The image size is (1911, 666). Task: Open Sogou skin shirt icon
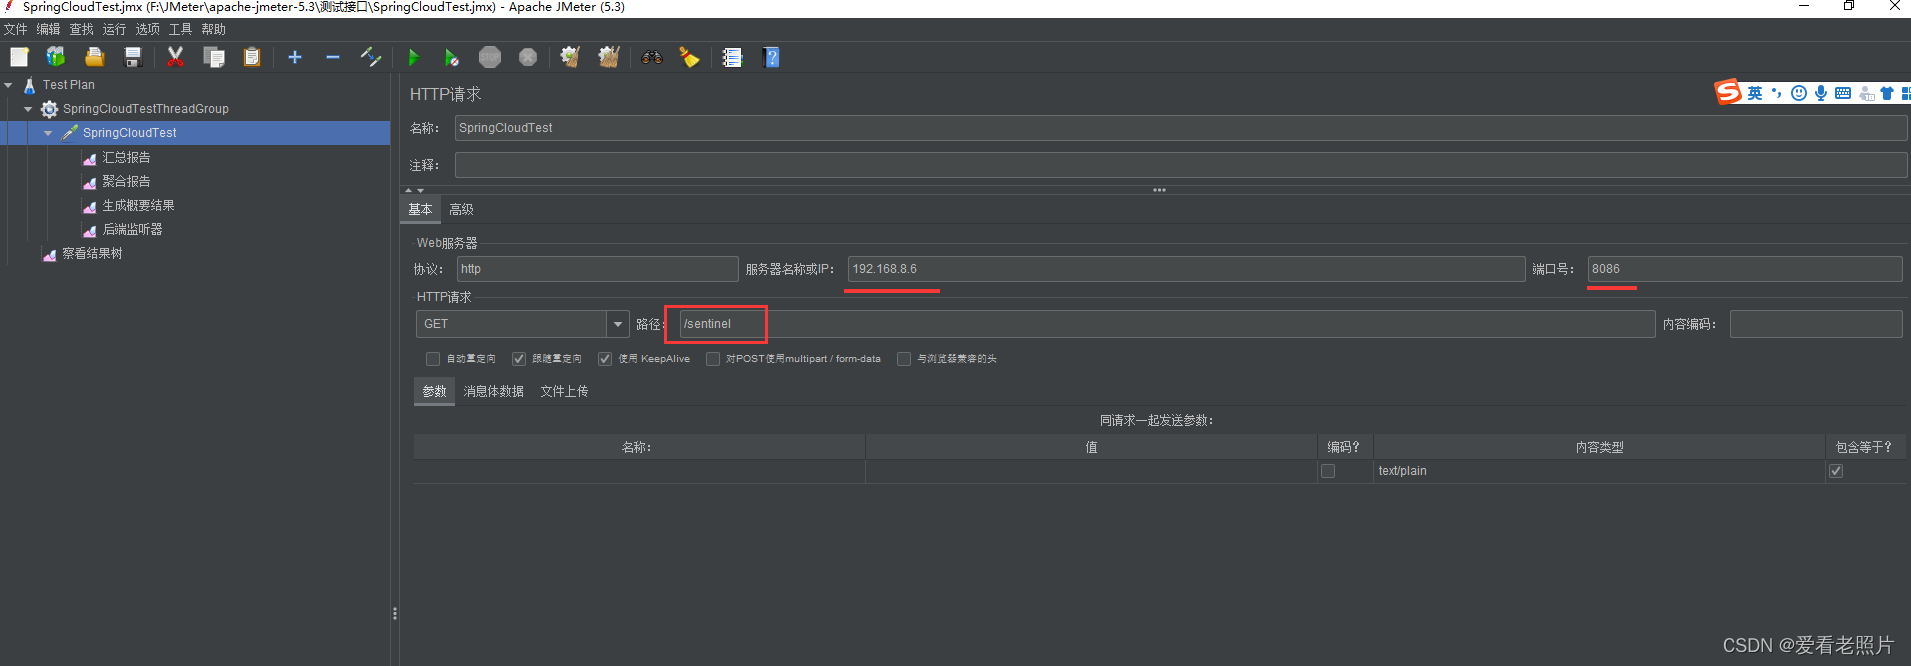tap(1887, 93)
